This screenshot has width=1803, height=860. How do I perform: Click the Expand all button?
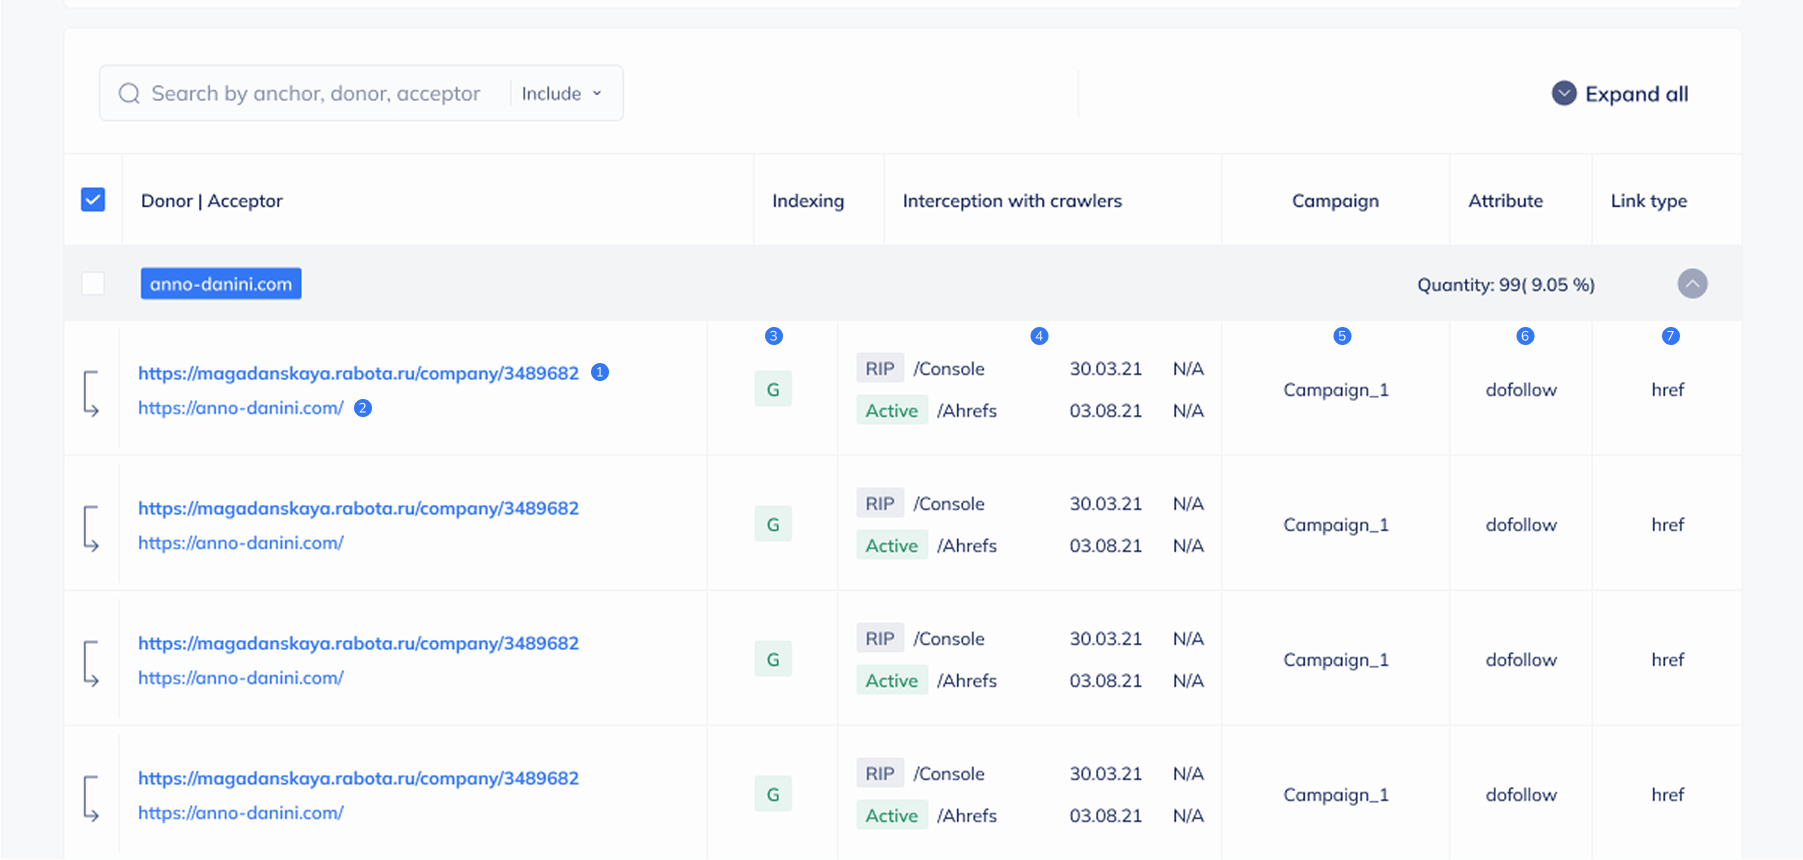point(1620,93)
